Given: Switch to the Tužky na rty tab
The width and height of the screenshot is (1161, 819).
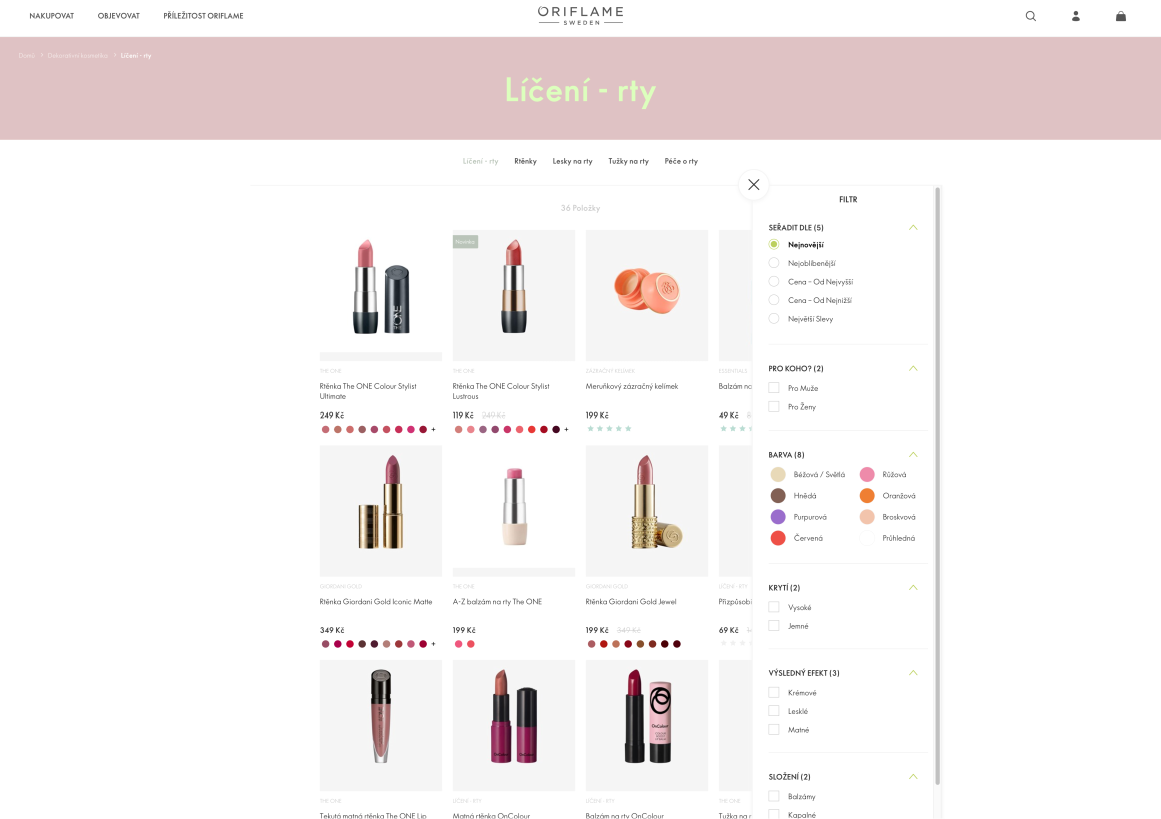Looking at the screenshot, I should (x=629, y=161).
